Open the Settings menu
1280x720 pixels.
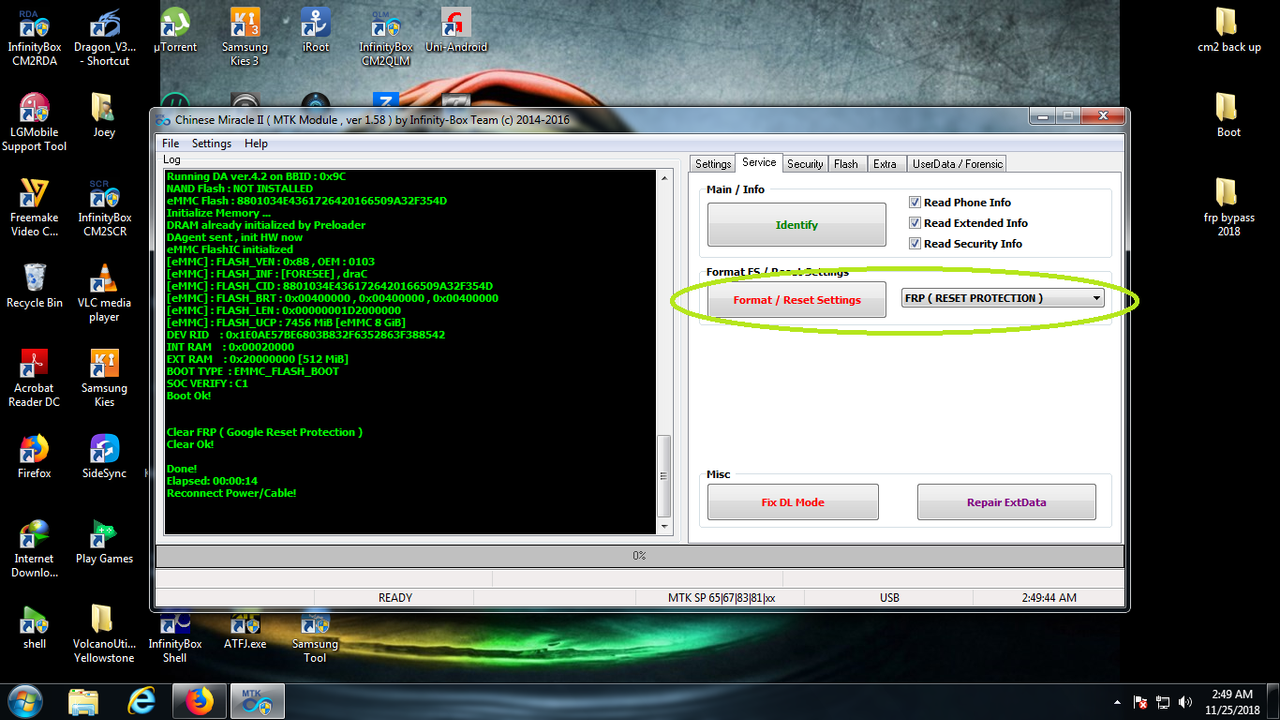coord(212,143)
